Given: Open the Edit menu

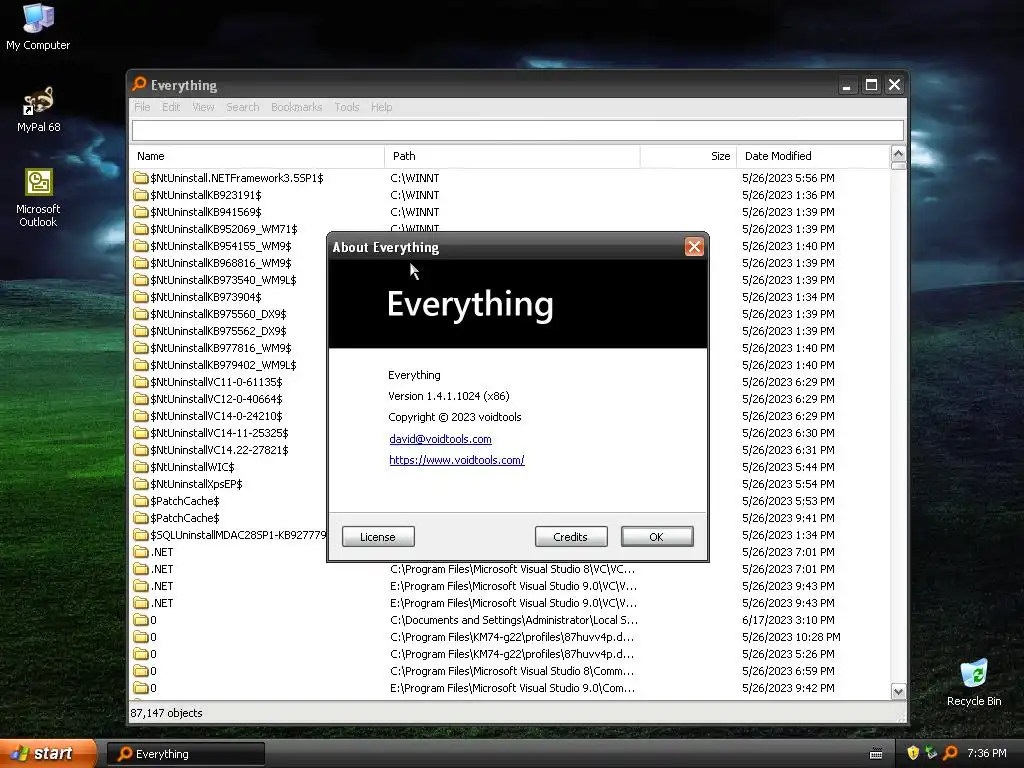Looking at the screenshot, I should (171, 107).
